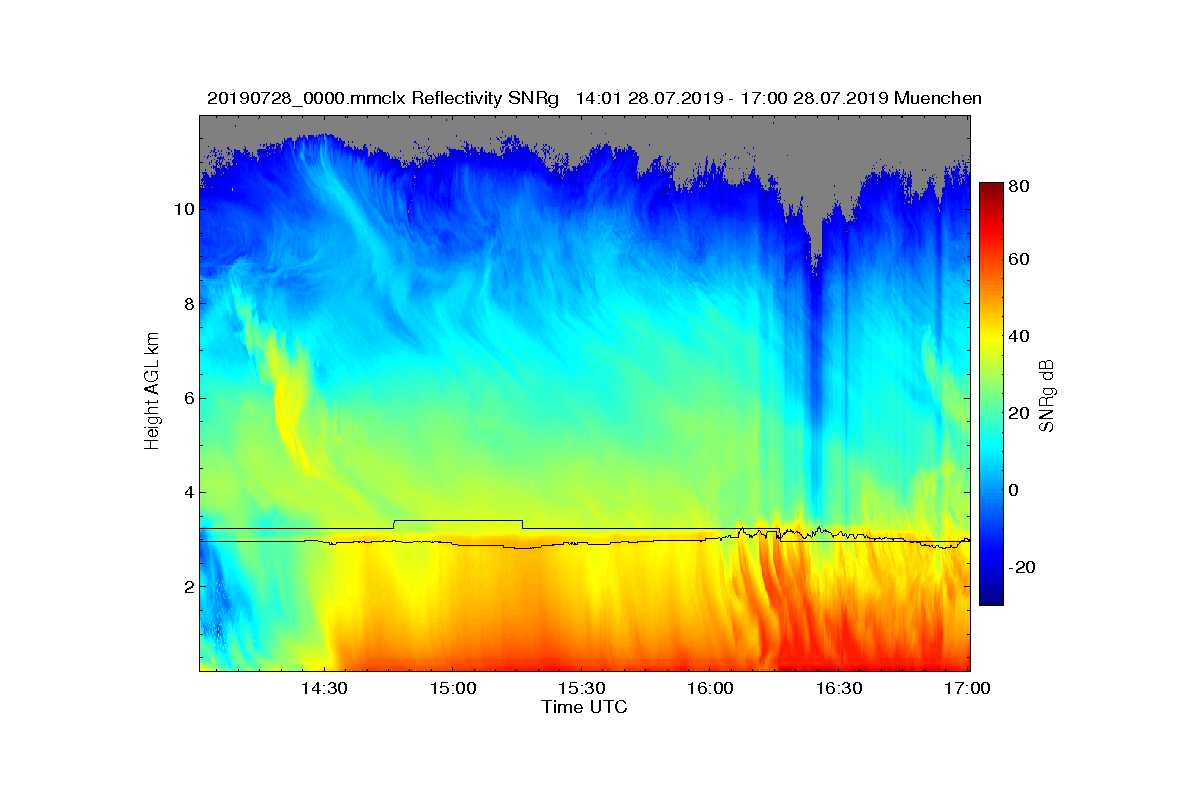Screen dimensions: 1200x800
Task: Click the 17:00 time tick label
Action: click(x=968, y=689)
